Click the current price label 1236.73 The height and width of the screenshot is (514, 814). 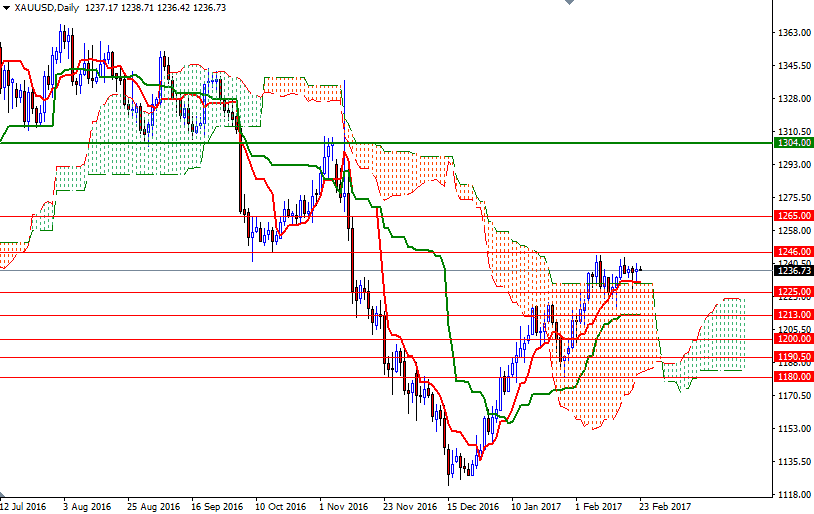pos(793,270)
